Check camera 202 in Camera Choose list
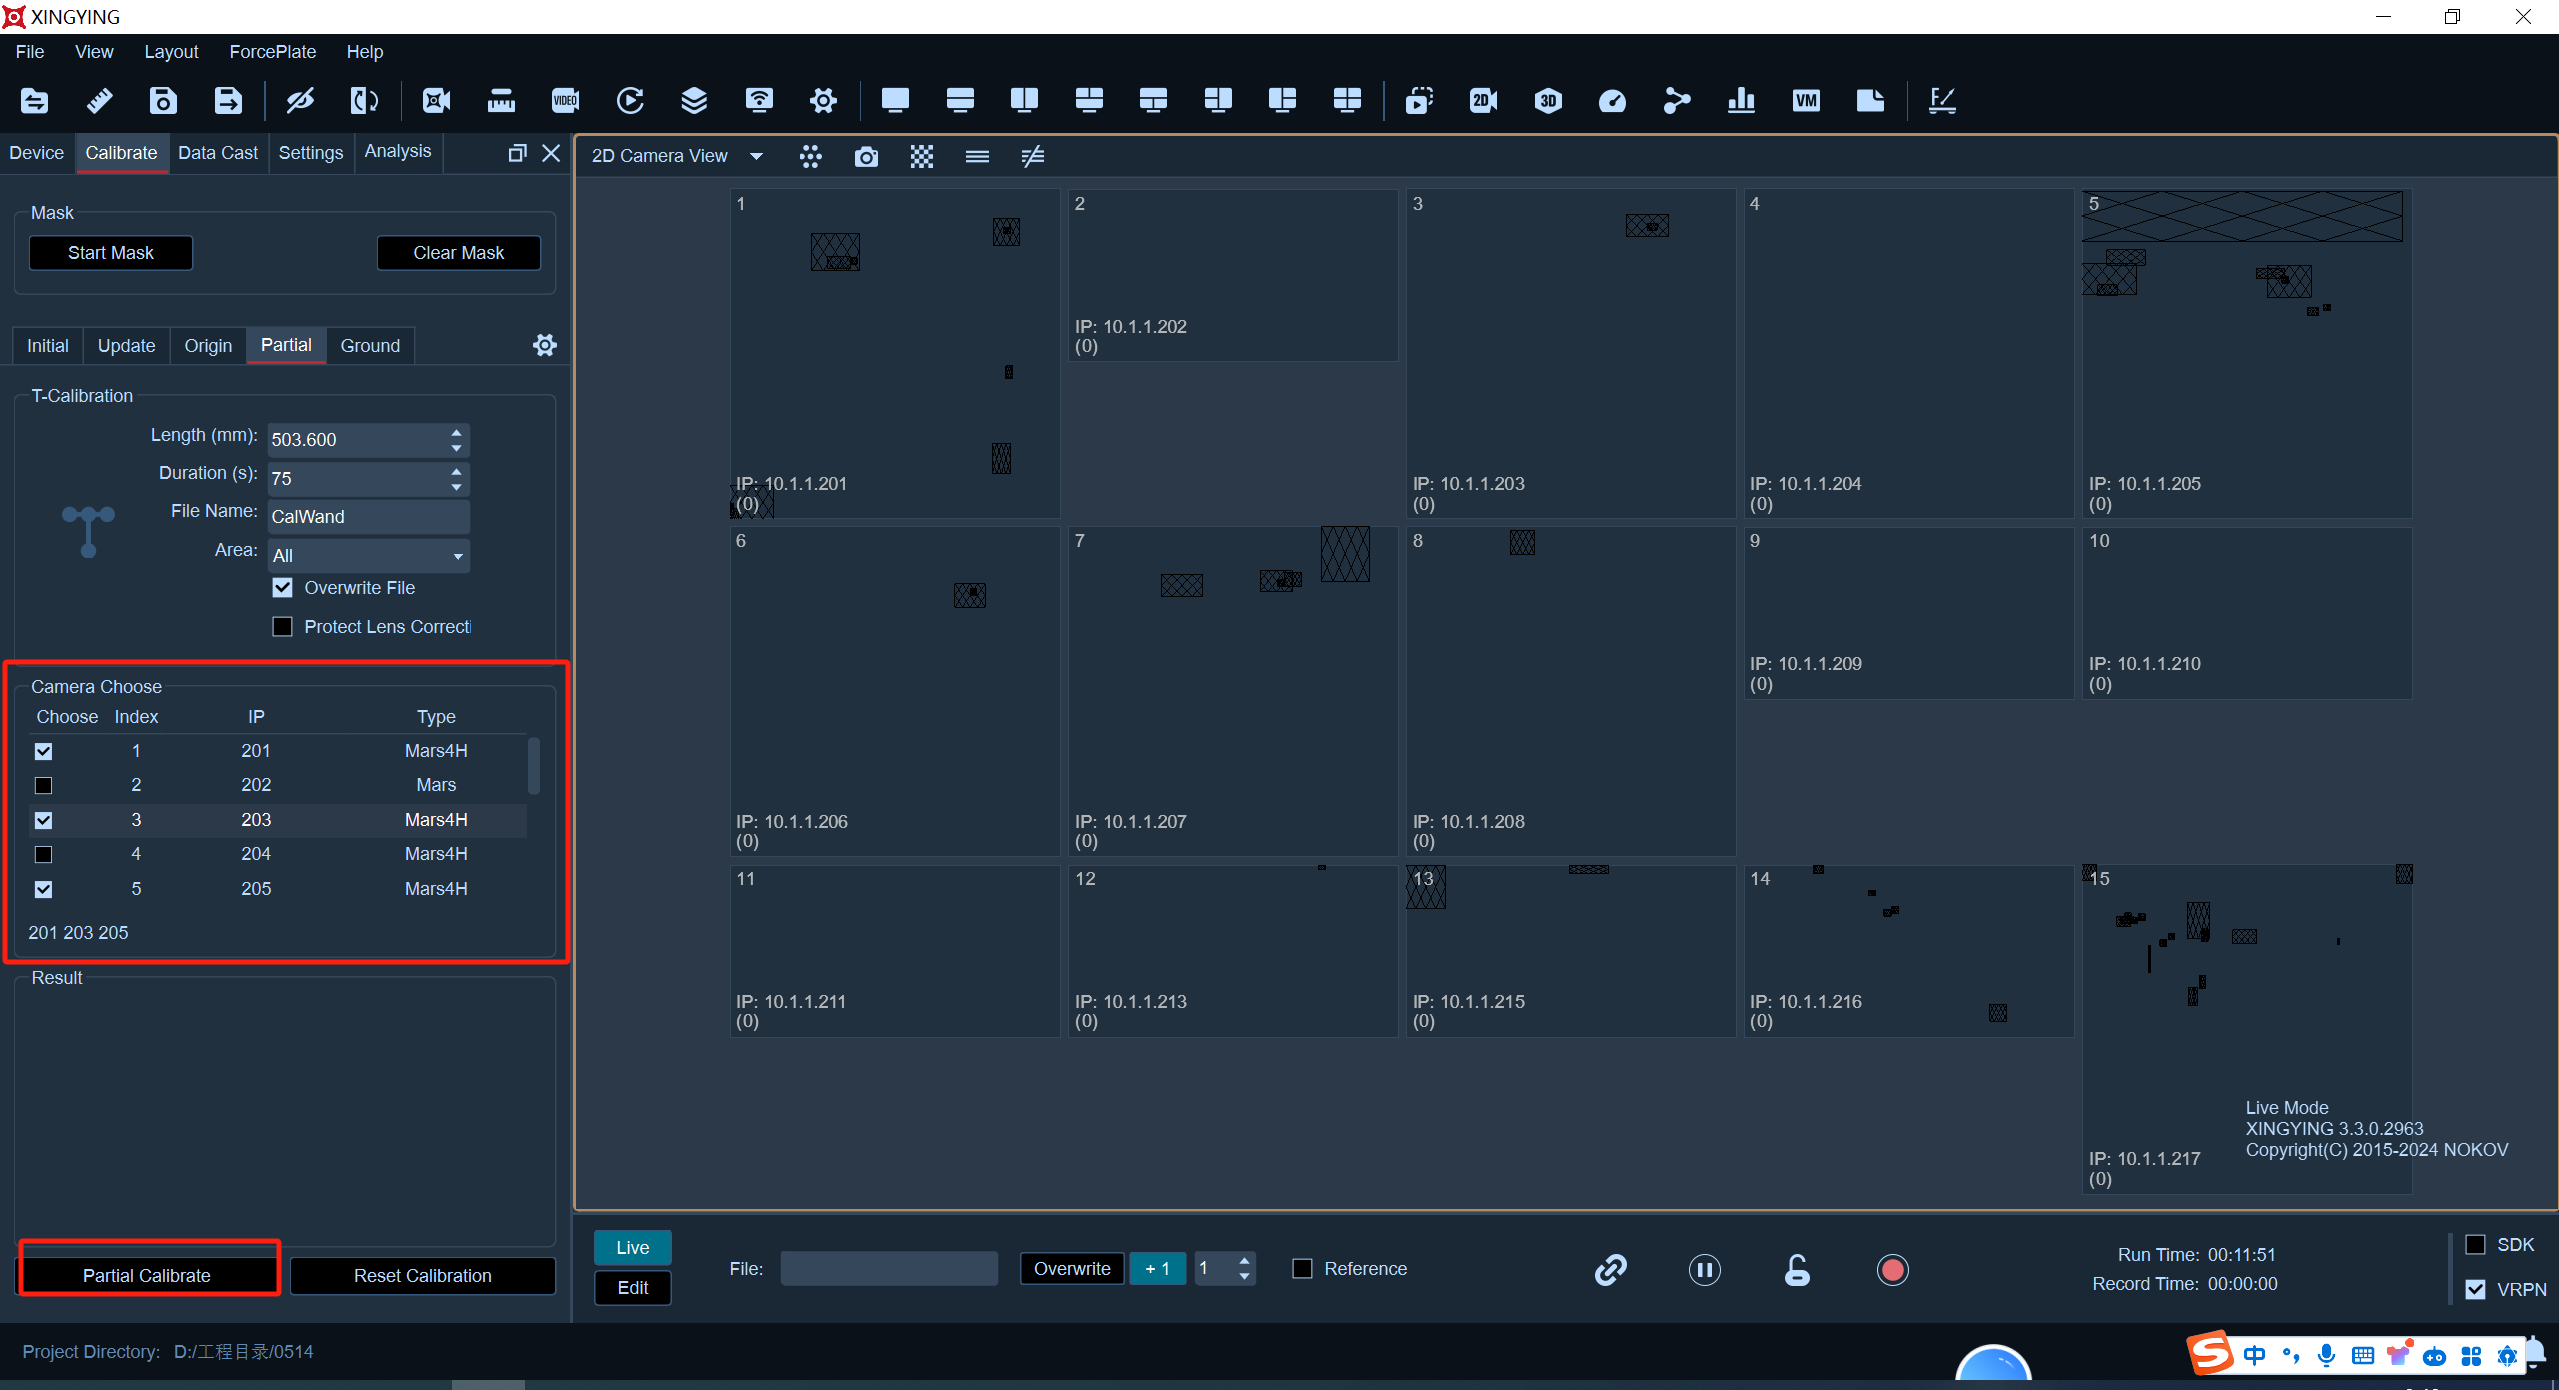This screenshot has width=2559, height=1390. click(43, 786)
